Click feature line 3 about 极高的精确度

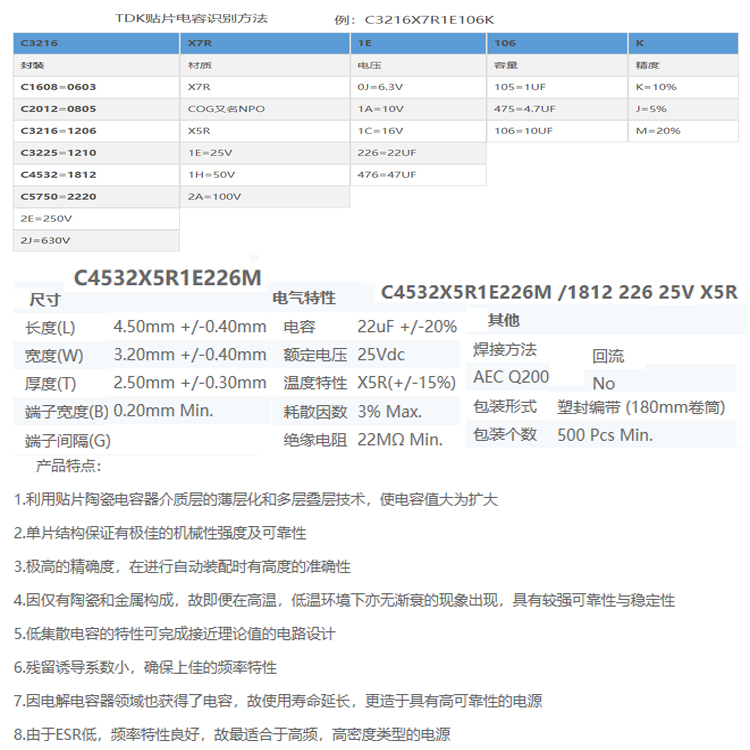(x=182, y=567)
